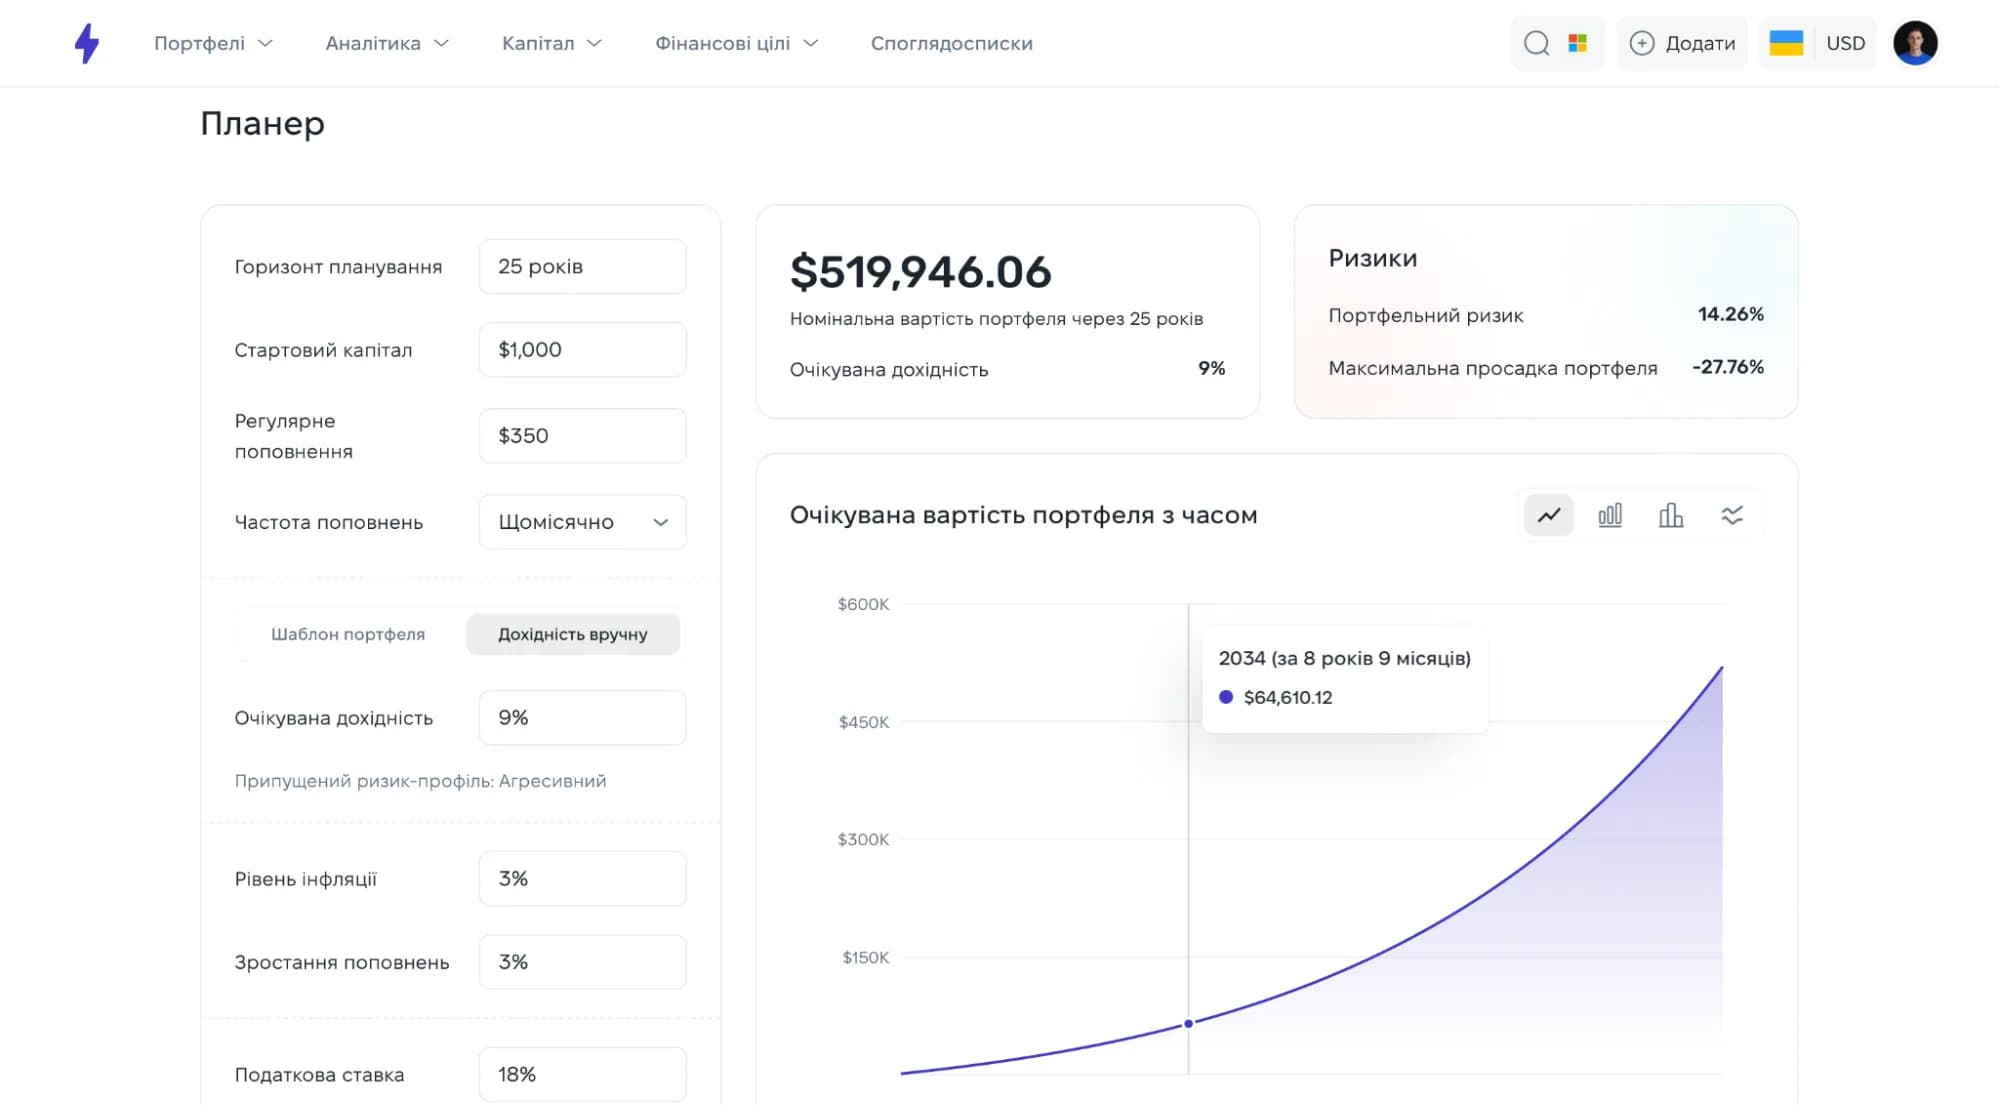The width and height of the screenshot is (1999, 1105).
Task: Click the $64,610.12 tooltip value
Action: coord(1288,697)
